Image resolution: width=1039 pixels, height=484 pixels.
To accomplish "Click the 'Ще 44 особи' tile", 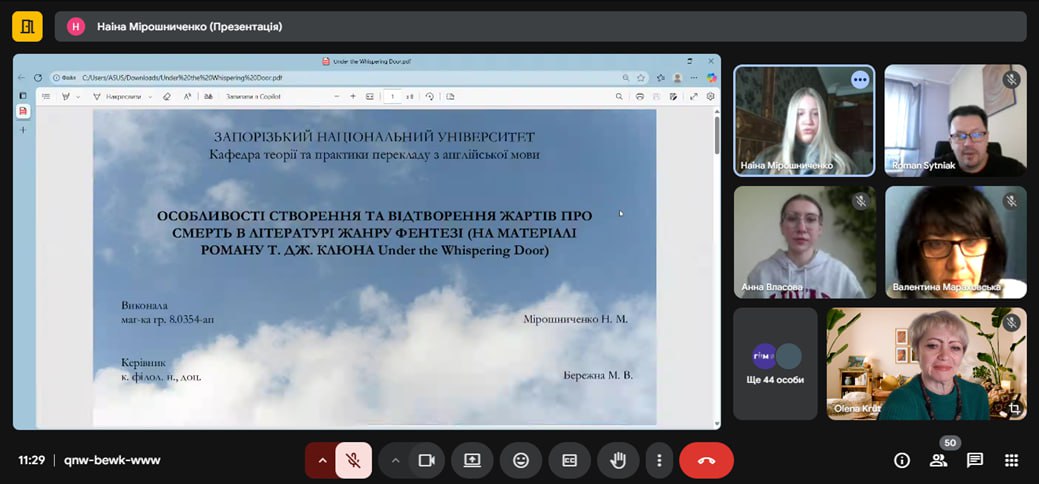I will [775, 363].
